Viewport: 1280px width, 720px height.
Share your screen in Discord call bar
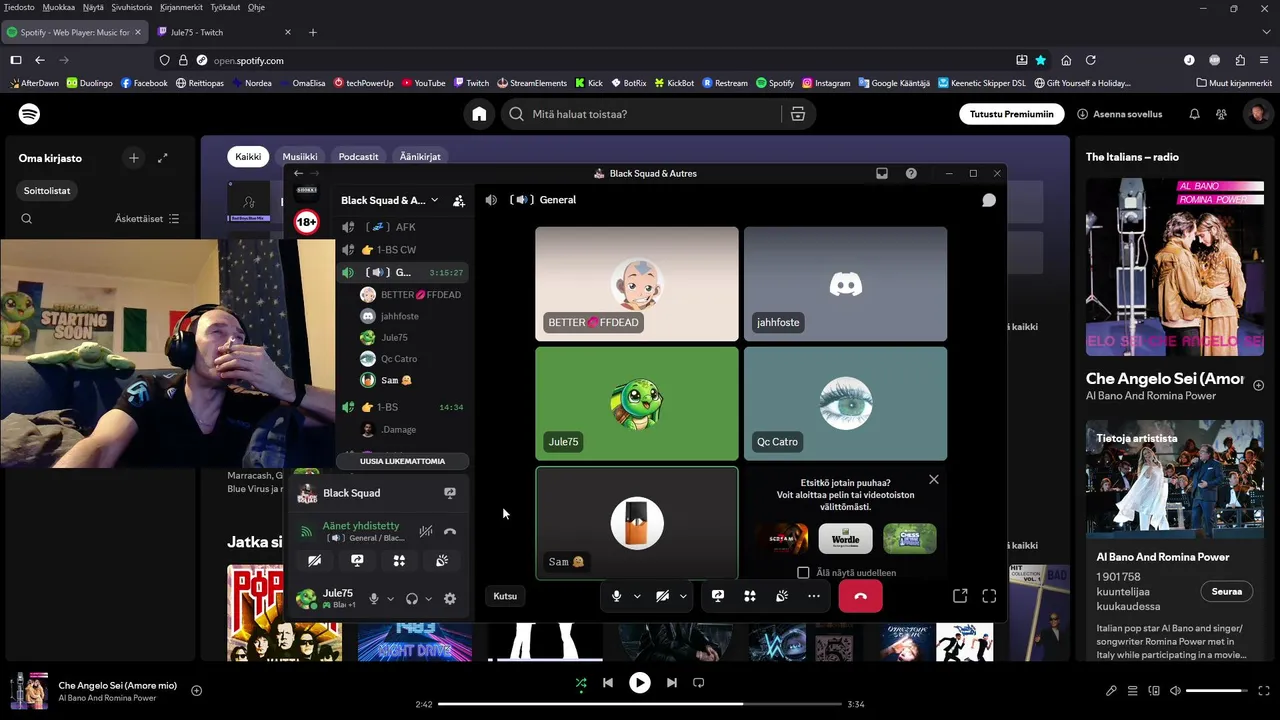[x=718, y=596]
